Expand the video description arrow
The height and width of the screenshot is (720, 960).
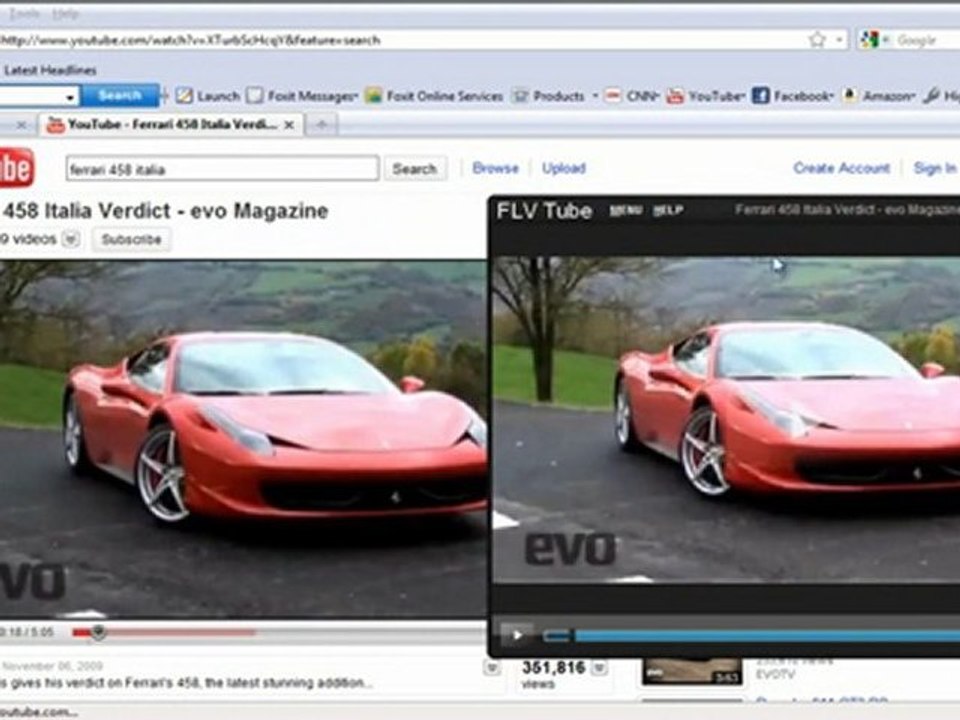[491, 667]
